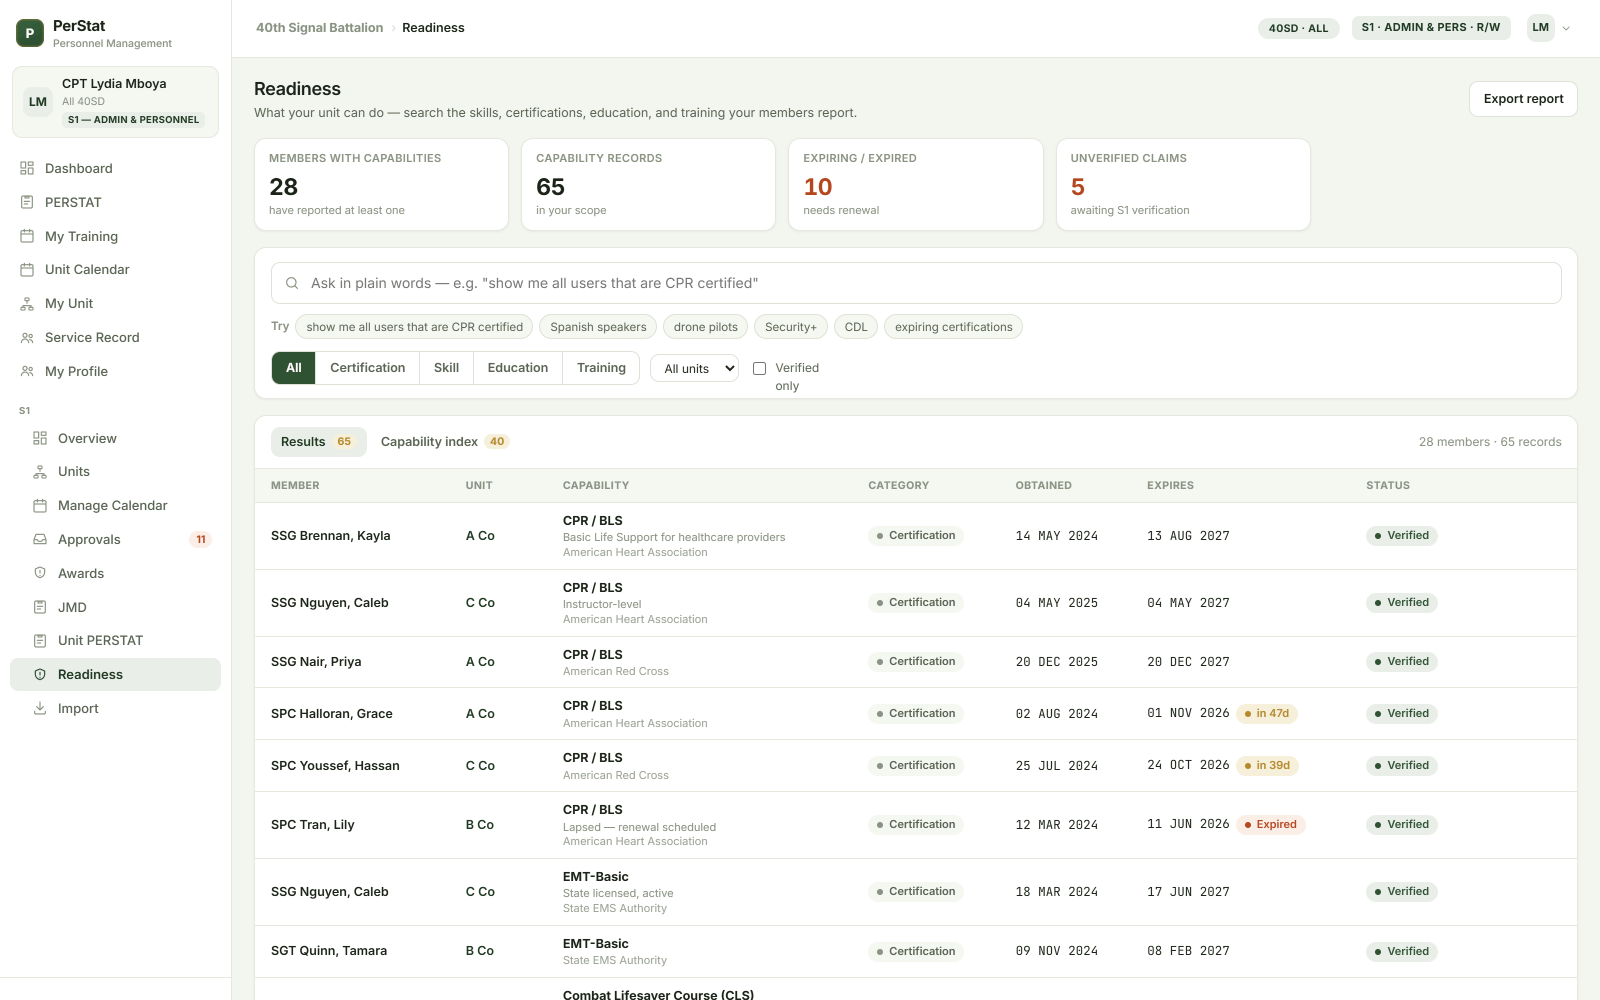Select the Training filter tab
The image size is (1600, 1000).
pyautogui.click(x=601, y=367)
